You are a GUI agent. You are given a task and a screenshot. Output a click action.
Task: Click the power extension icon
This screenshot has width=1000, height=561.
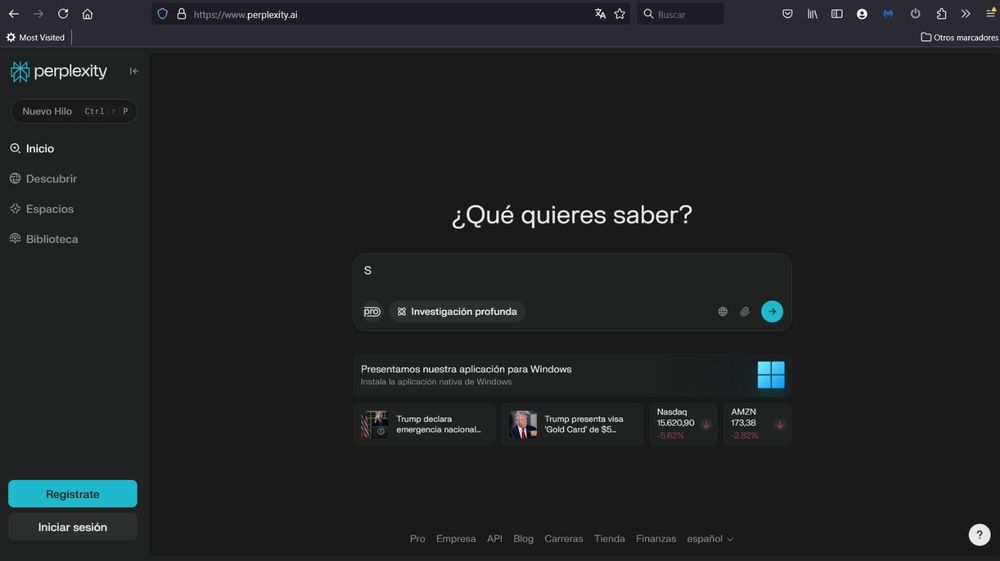click(915, 14)
